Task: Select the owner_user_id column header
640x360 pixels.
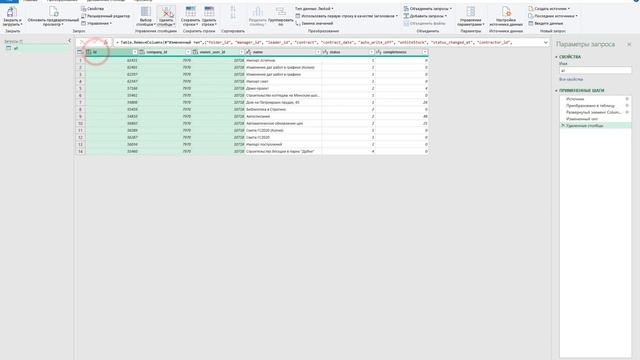Action: 212,52
